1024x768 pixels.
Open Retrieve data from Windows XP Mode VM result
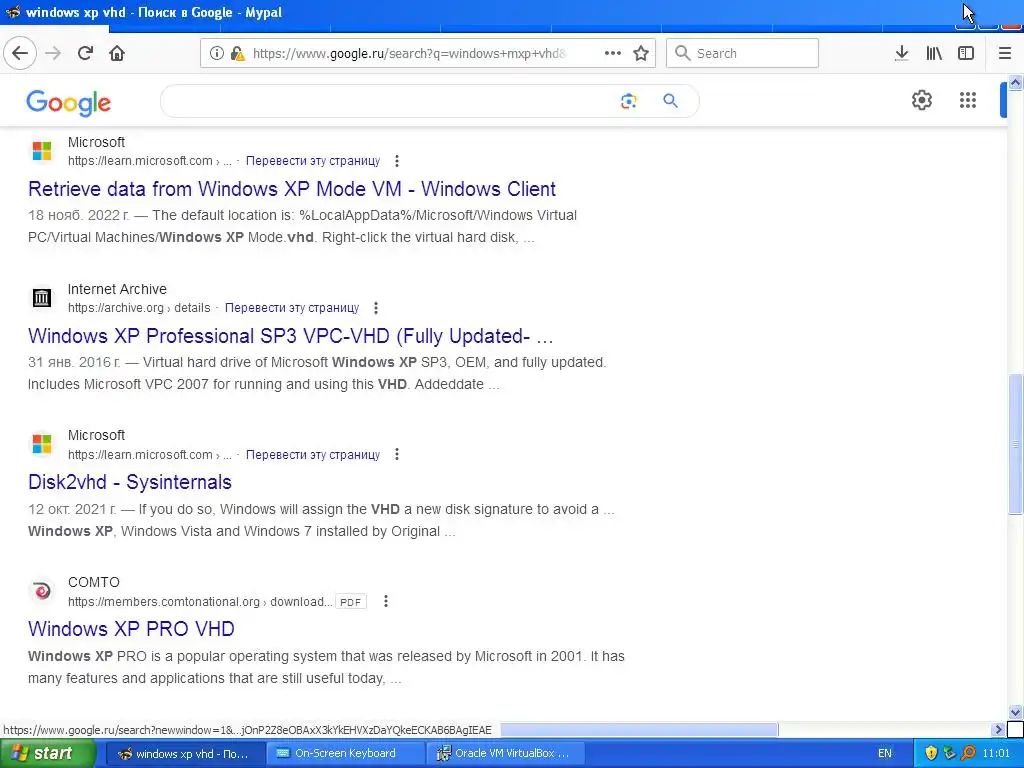(292, 189)
